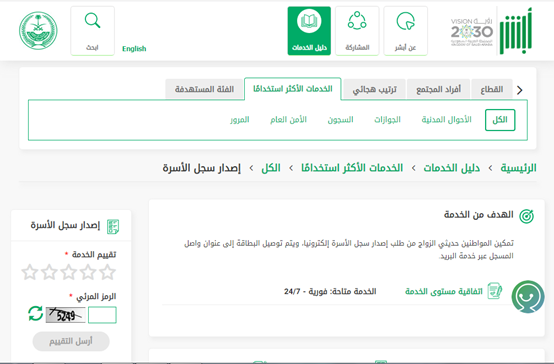Open the chat assistant bubble
The width and height of the screenshot is (554, 364).
tap(528, 297)
